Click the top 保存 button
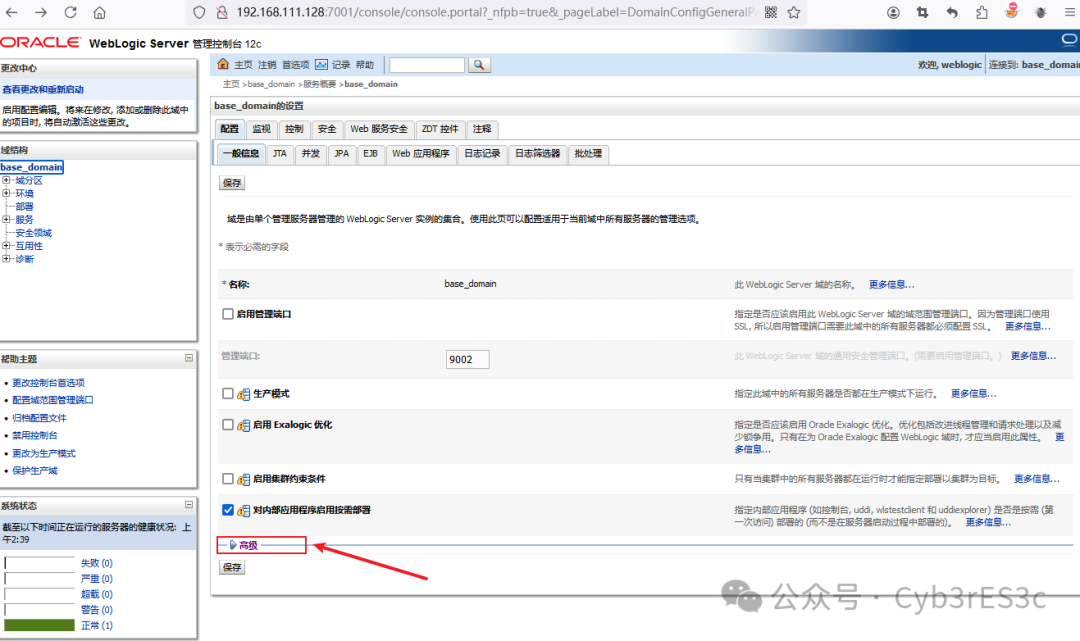The height and width of the screenshot is (641, 1080). tap(232, 183)
